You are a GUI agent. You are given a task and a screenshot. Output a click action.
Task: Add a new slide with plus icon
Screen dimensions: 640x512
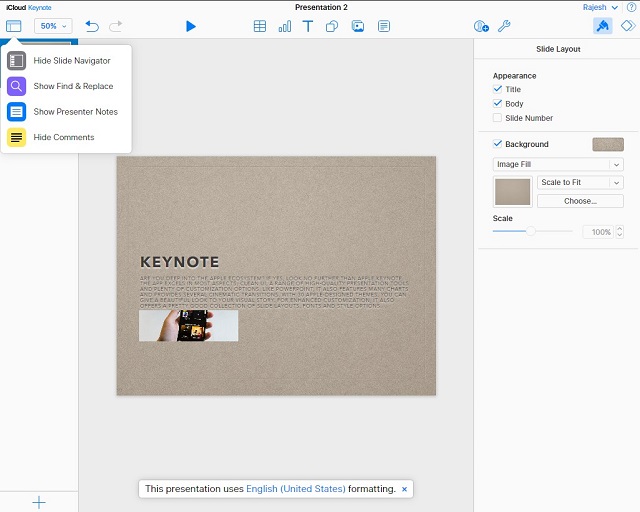(39, 502)
